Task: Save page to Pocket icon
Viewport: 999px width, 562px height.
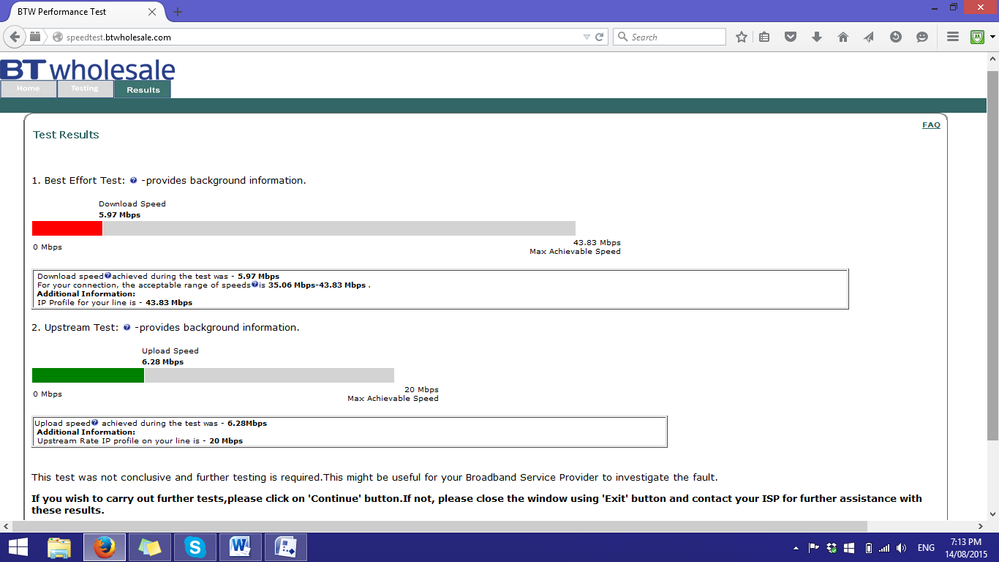Action: point(791,37)
